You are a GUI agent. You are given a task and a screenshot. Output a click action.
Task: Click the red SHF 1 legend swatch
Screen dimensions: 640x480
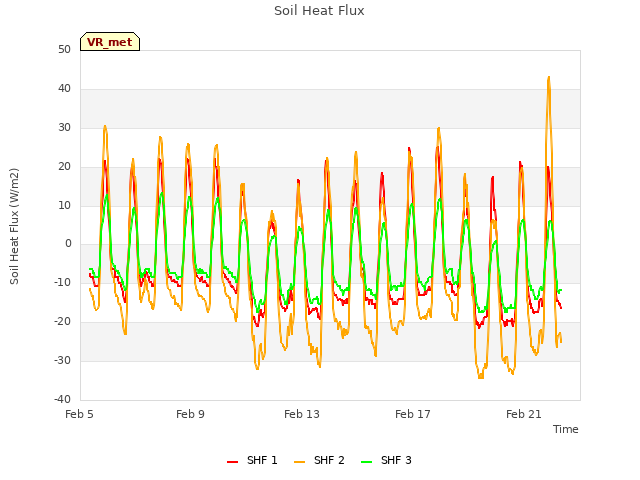pyautogui.click(x=233, y=461)
